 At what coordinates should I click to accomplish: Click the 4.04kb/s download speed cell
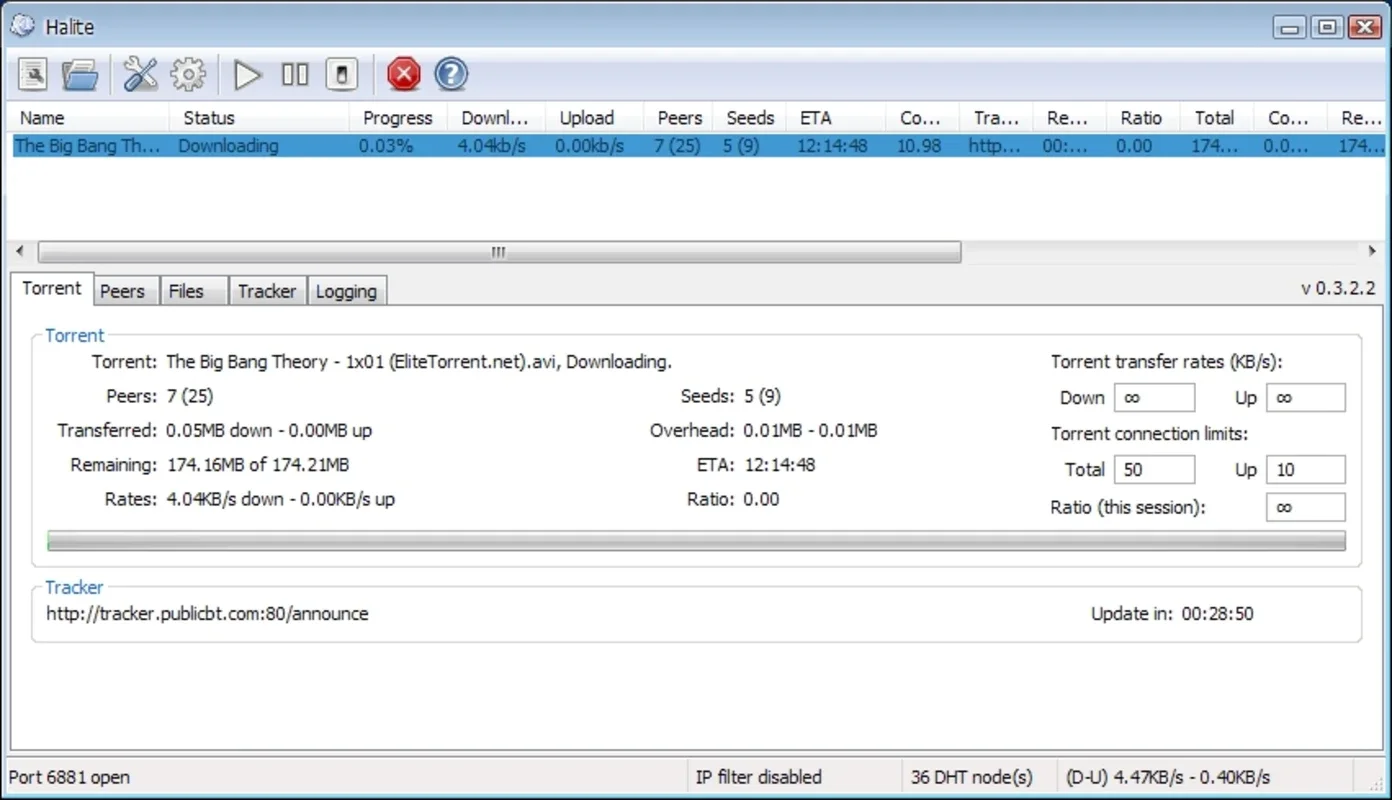(x=492, y=146)
